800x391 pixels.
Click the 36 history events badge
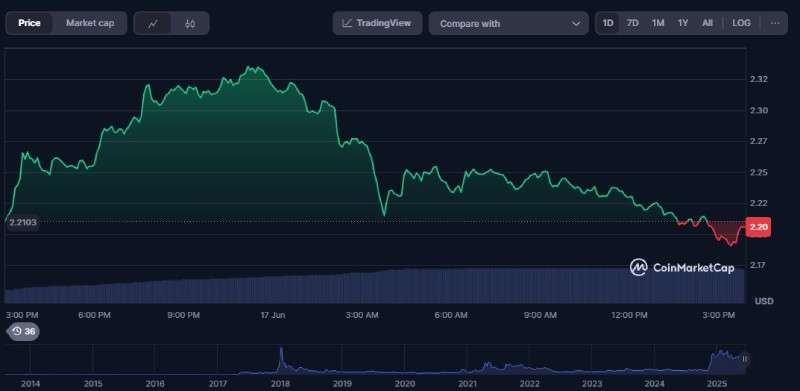(x=23, y=331)
